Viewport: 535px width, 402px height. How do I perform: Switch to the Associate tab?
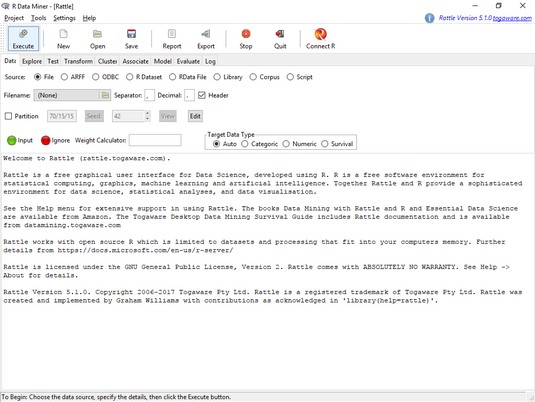(135, 61)
